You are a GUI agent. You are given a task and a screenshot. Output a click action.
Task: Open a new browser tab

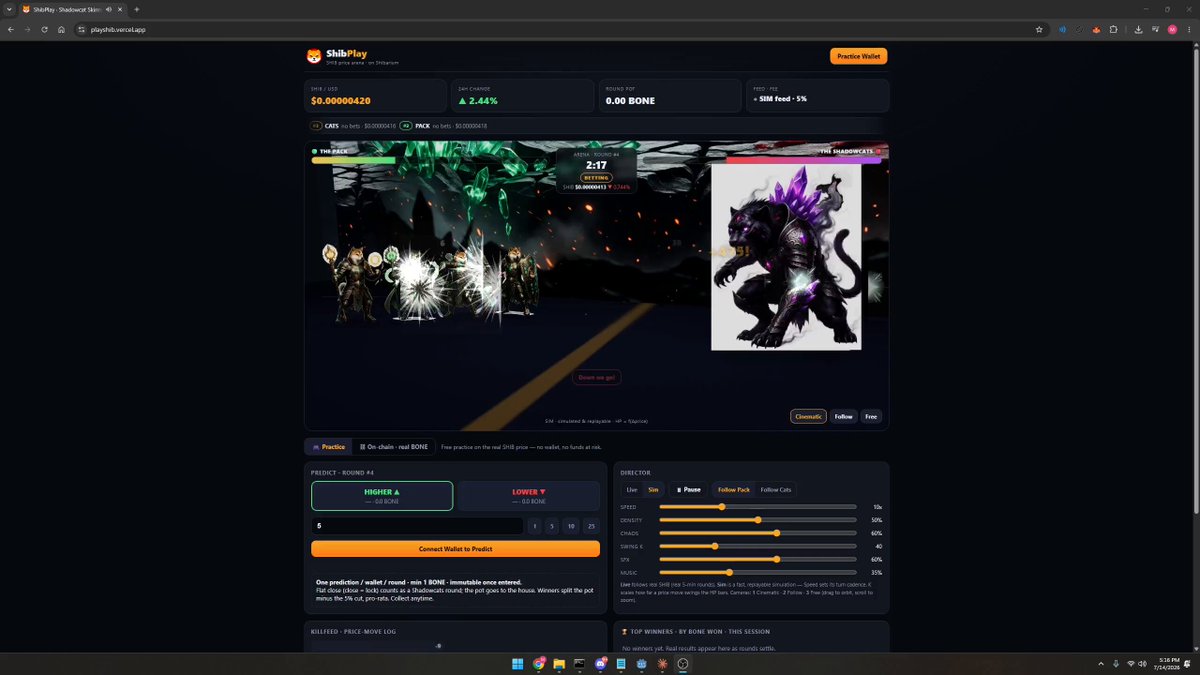[136, 9]
